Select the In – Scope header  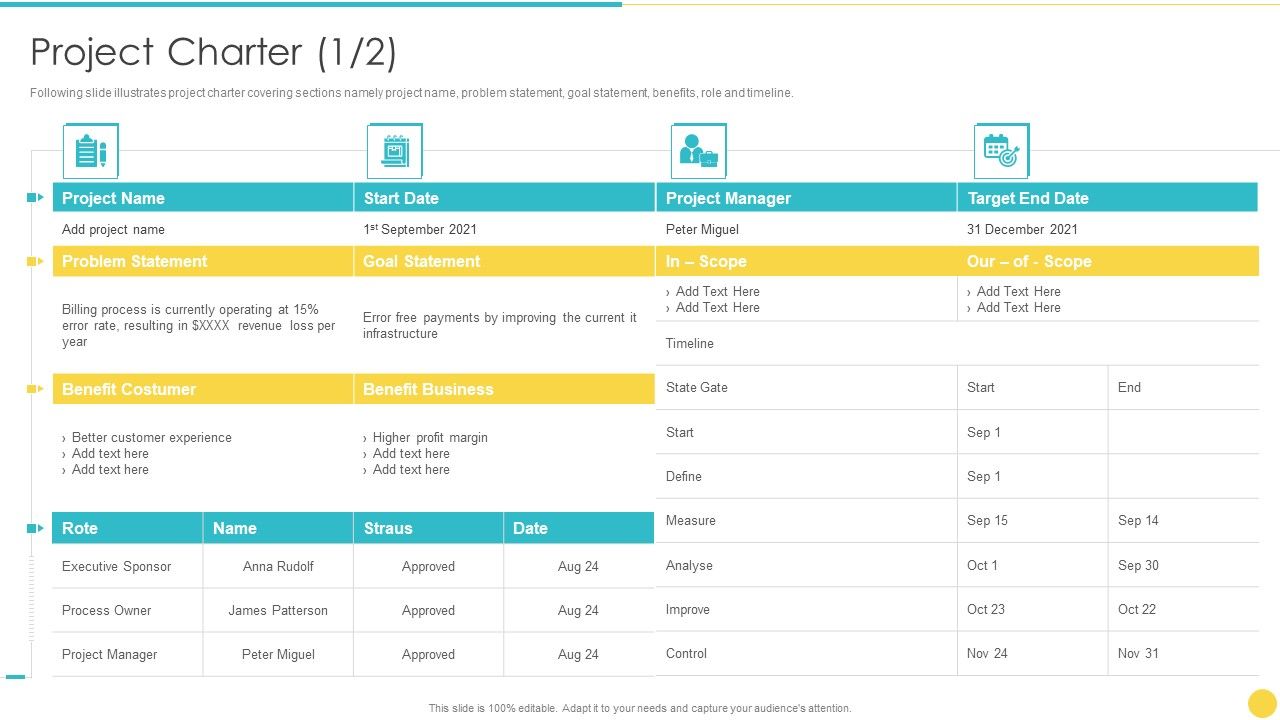click(x=806, y=261)
